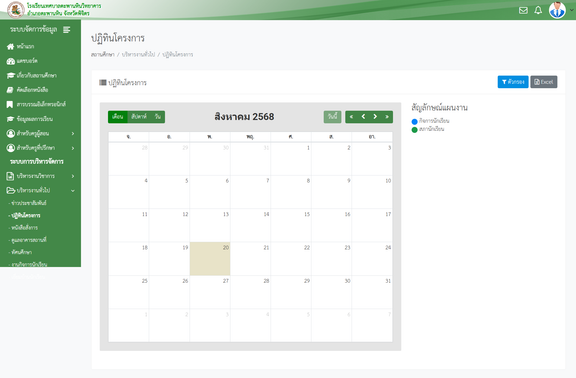Select calendar day 1

291,159
